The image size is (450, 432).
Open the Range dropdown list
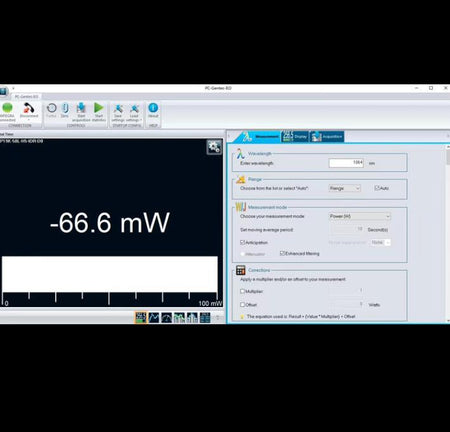click(345, 188)
